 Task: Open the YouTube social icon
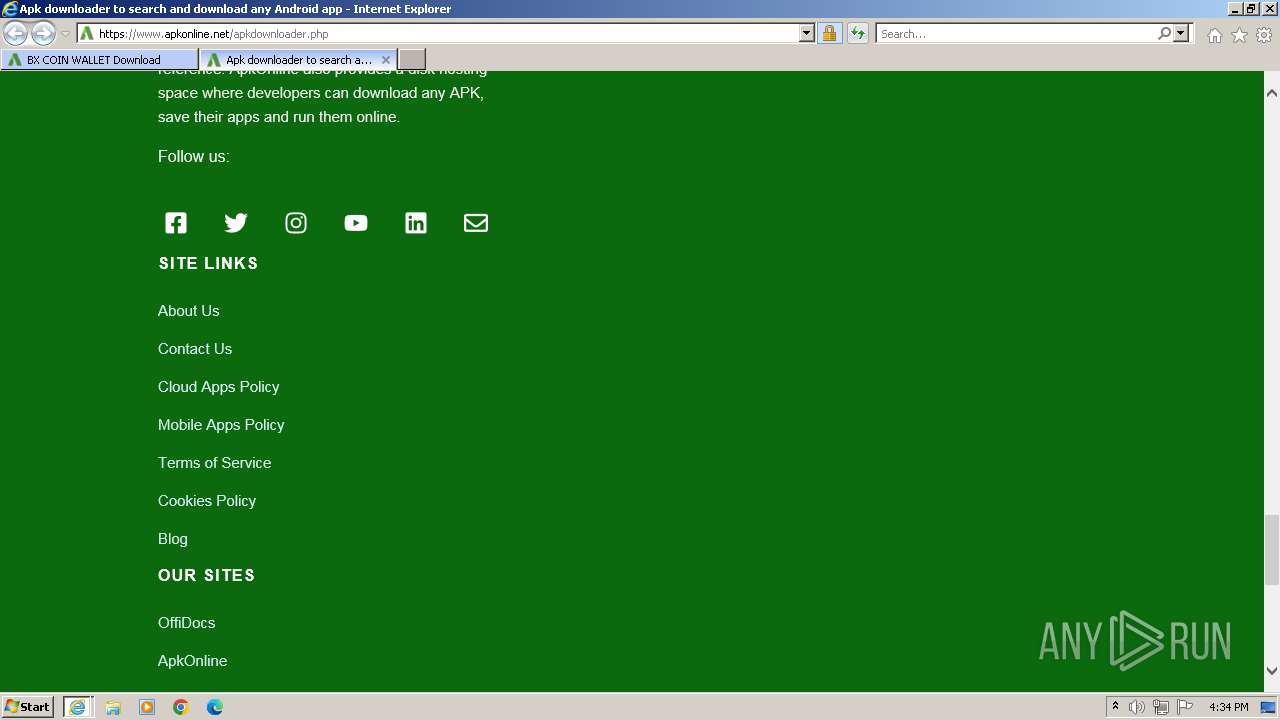tap(356, 223)
